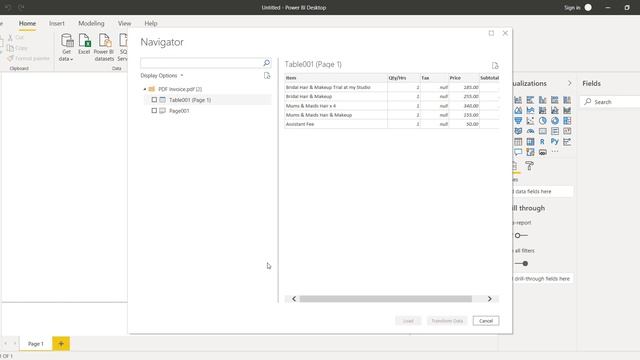Select the filled map visual

pyautogui.click(x=518, y=131)
